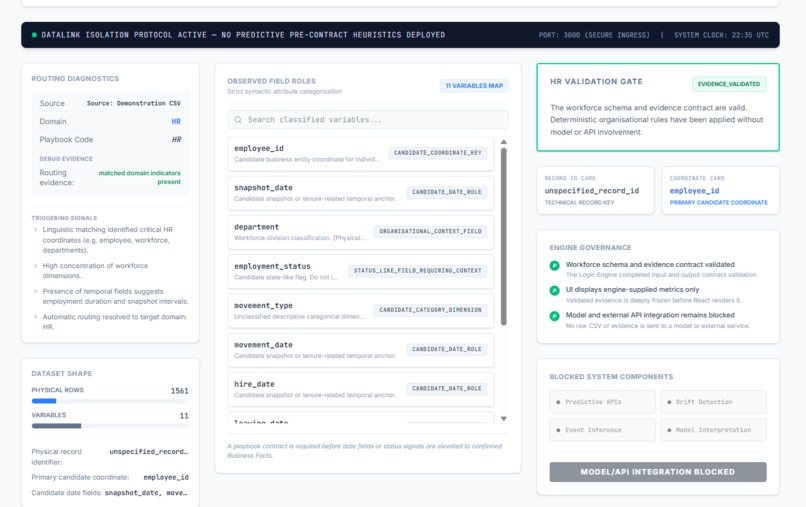Select the Event Inference blocked component
This screenshot has height=507, width=806.
(602, 430)
